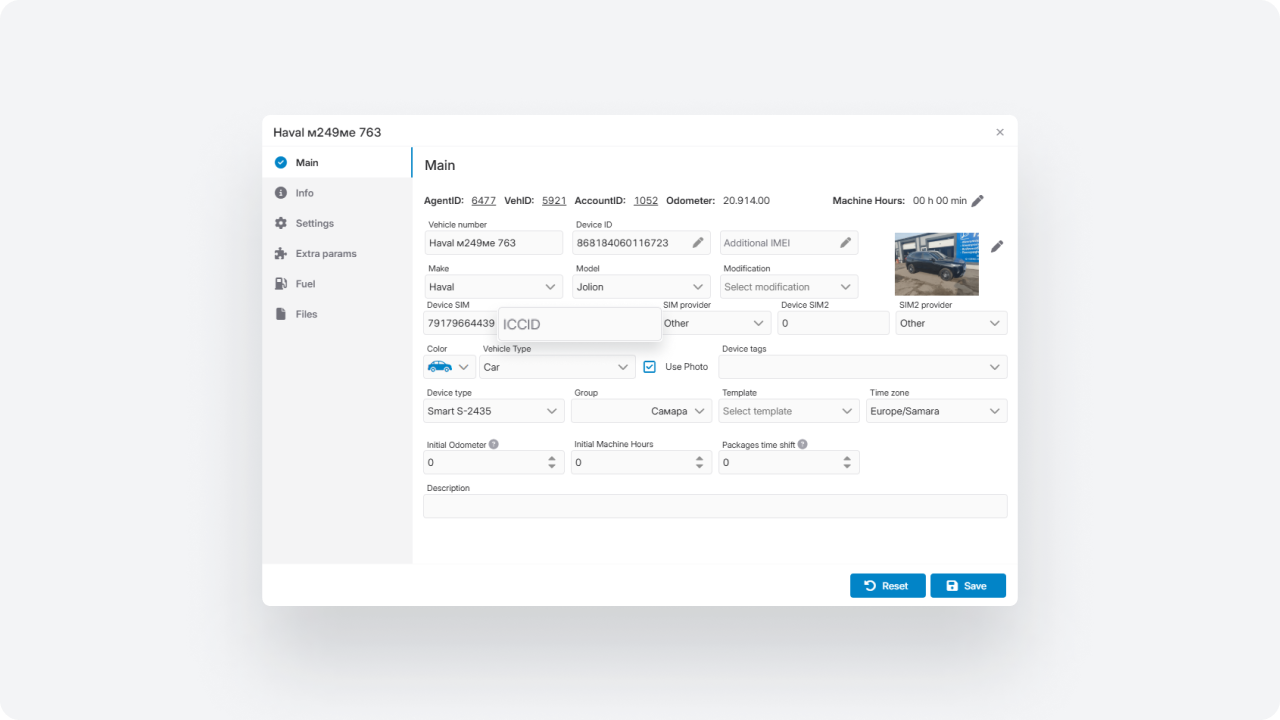
Task: Switch to the Settings tab
Action: [x=314, y=223]
